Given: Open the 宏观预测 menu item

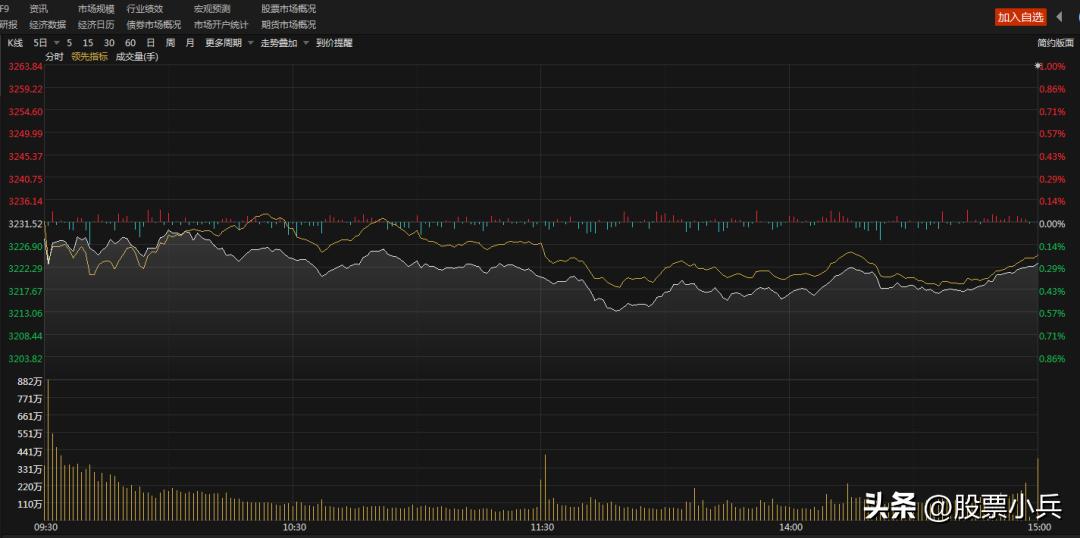Looking at the screenshot, I should (212, 9).
